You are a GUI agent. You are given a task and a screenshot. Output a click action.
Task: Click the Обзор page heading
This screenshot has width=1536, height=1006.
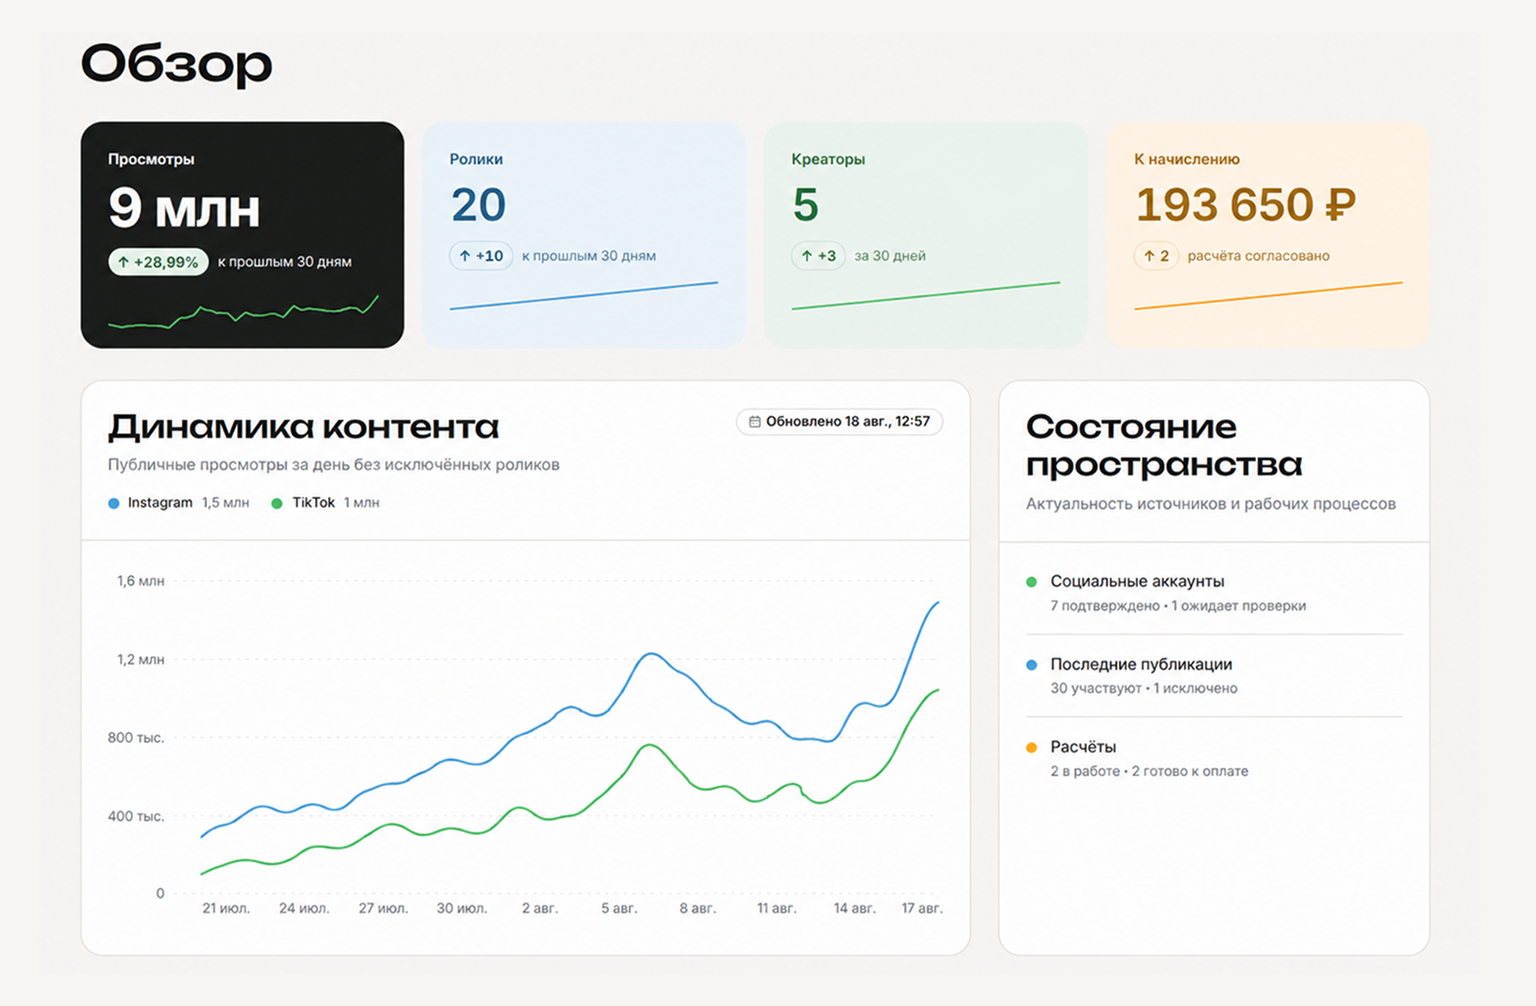point(176,64)
